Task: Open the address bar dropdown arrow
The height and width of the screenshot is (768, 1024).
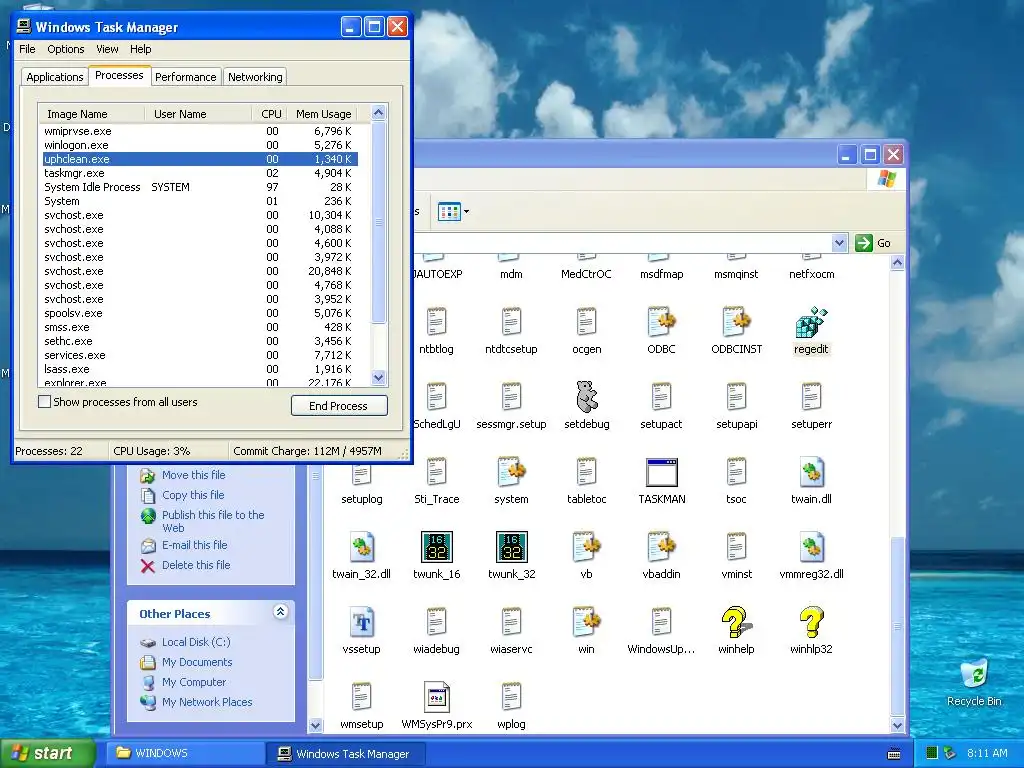Action: pyautogui.click(x=840, y=243)
